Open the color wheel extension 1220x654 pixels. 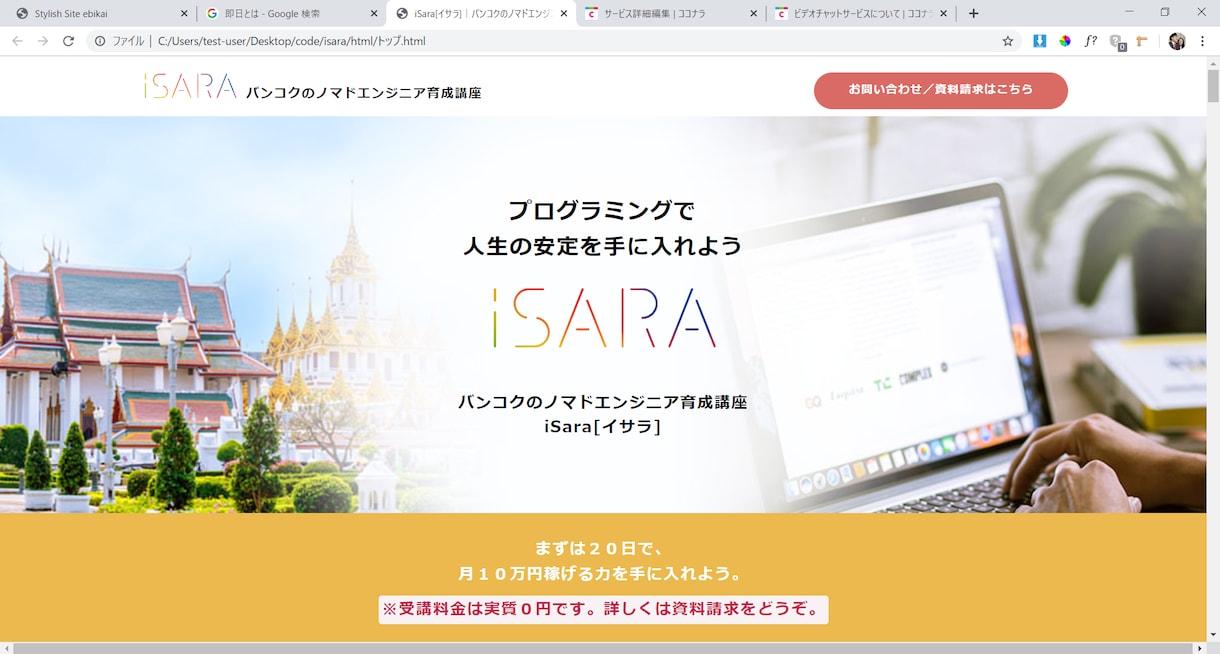tap(1065, 41)
